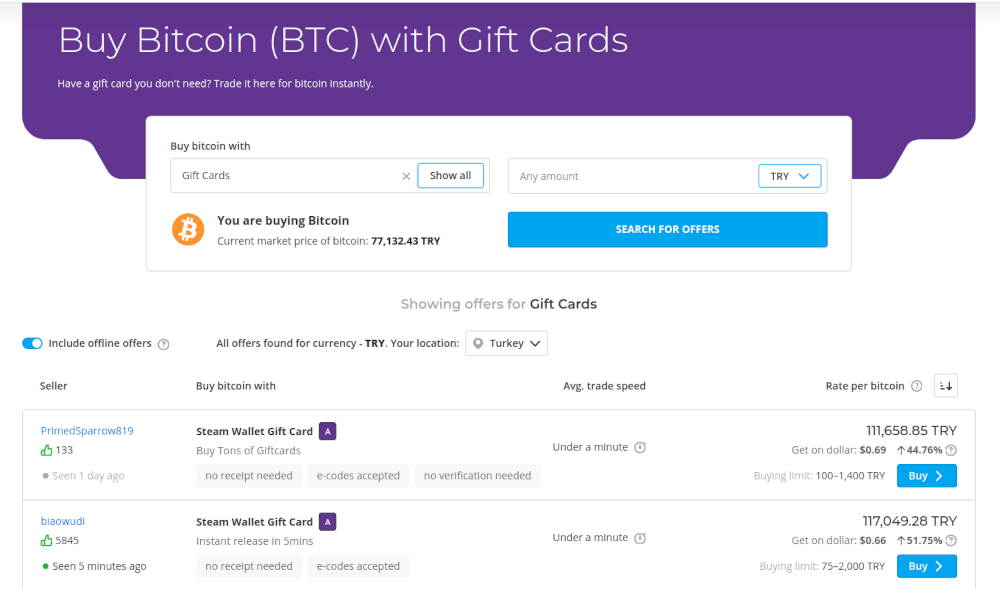Screen dimensions: 1000x589
Task: Click the Any amount input field
Action: pyautogui.click(x=630, y=176)
